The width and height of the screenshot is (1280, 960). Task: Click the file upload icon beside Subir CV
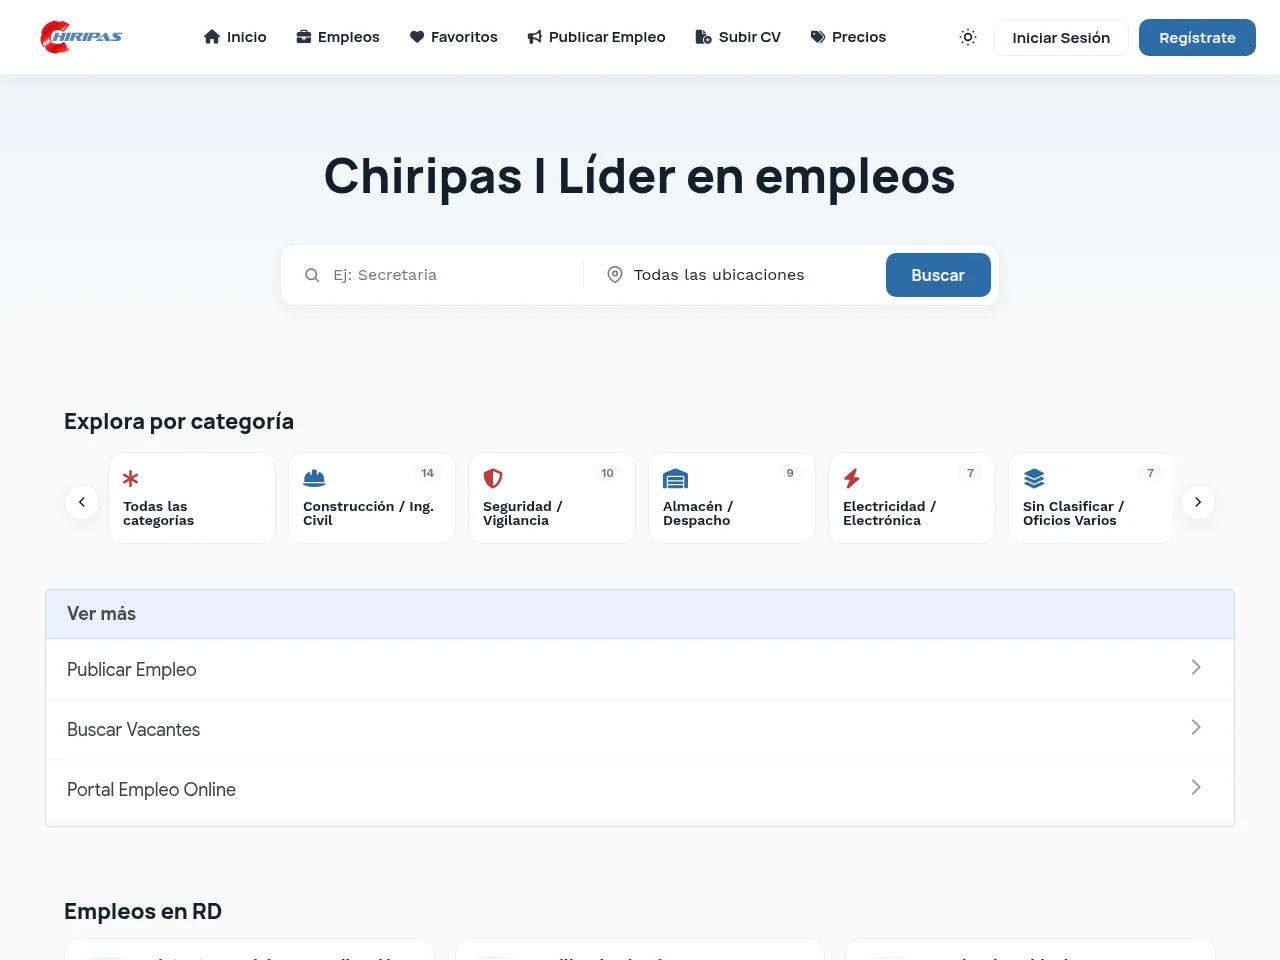click(703, 37)
